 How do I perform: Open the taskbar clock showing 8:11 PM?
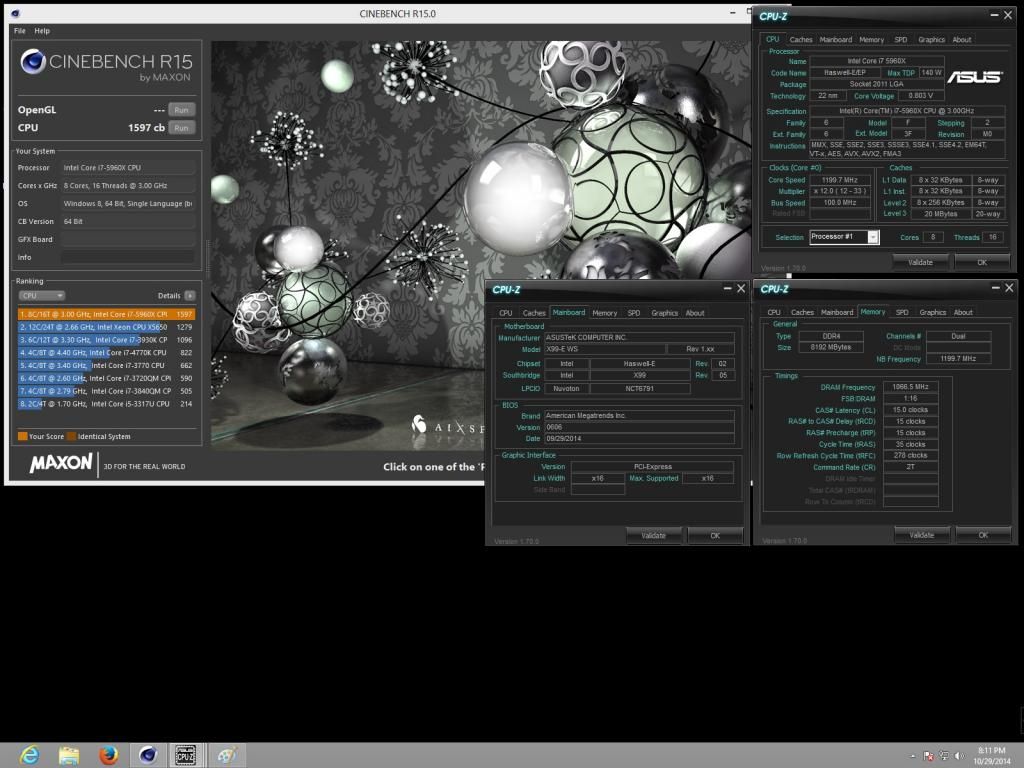(991, 756)
